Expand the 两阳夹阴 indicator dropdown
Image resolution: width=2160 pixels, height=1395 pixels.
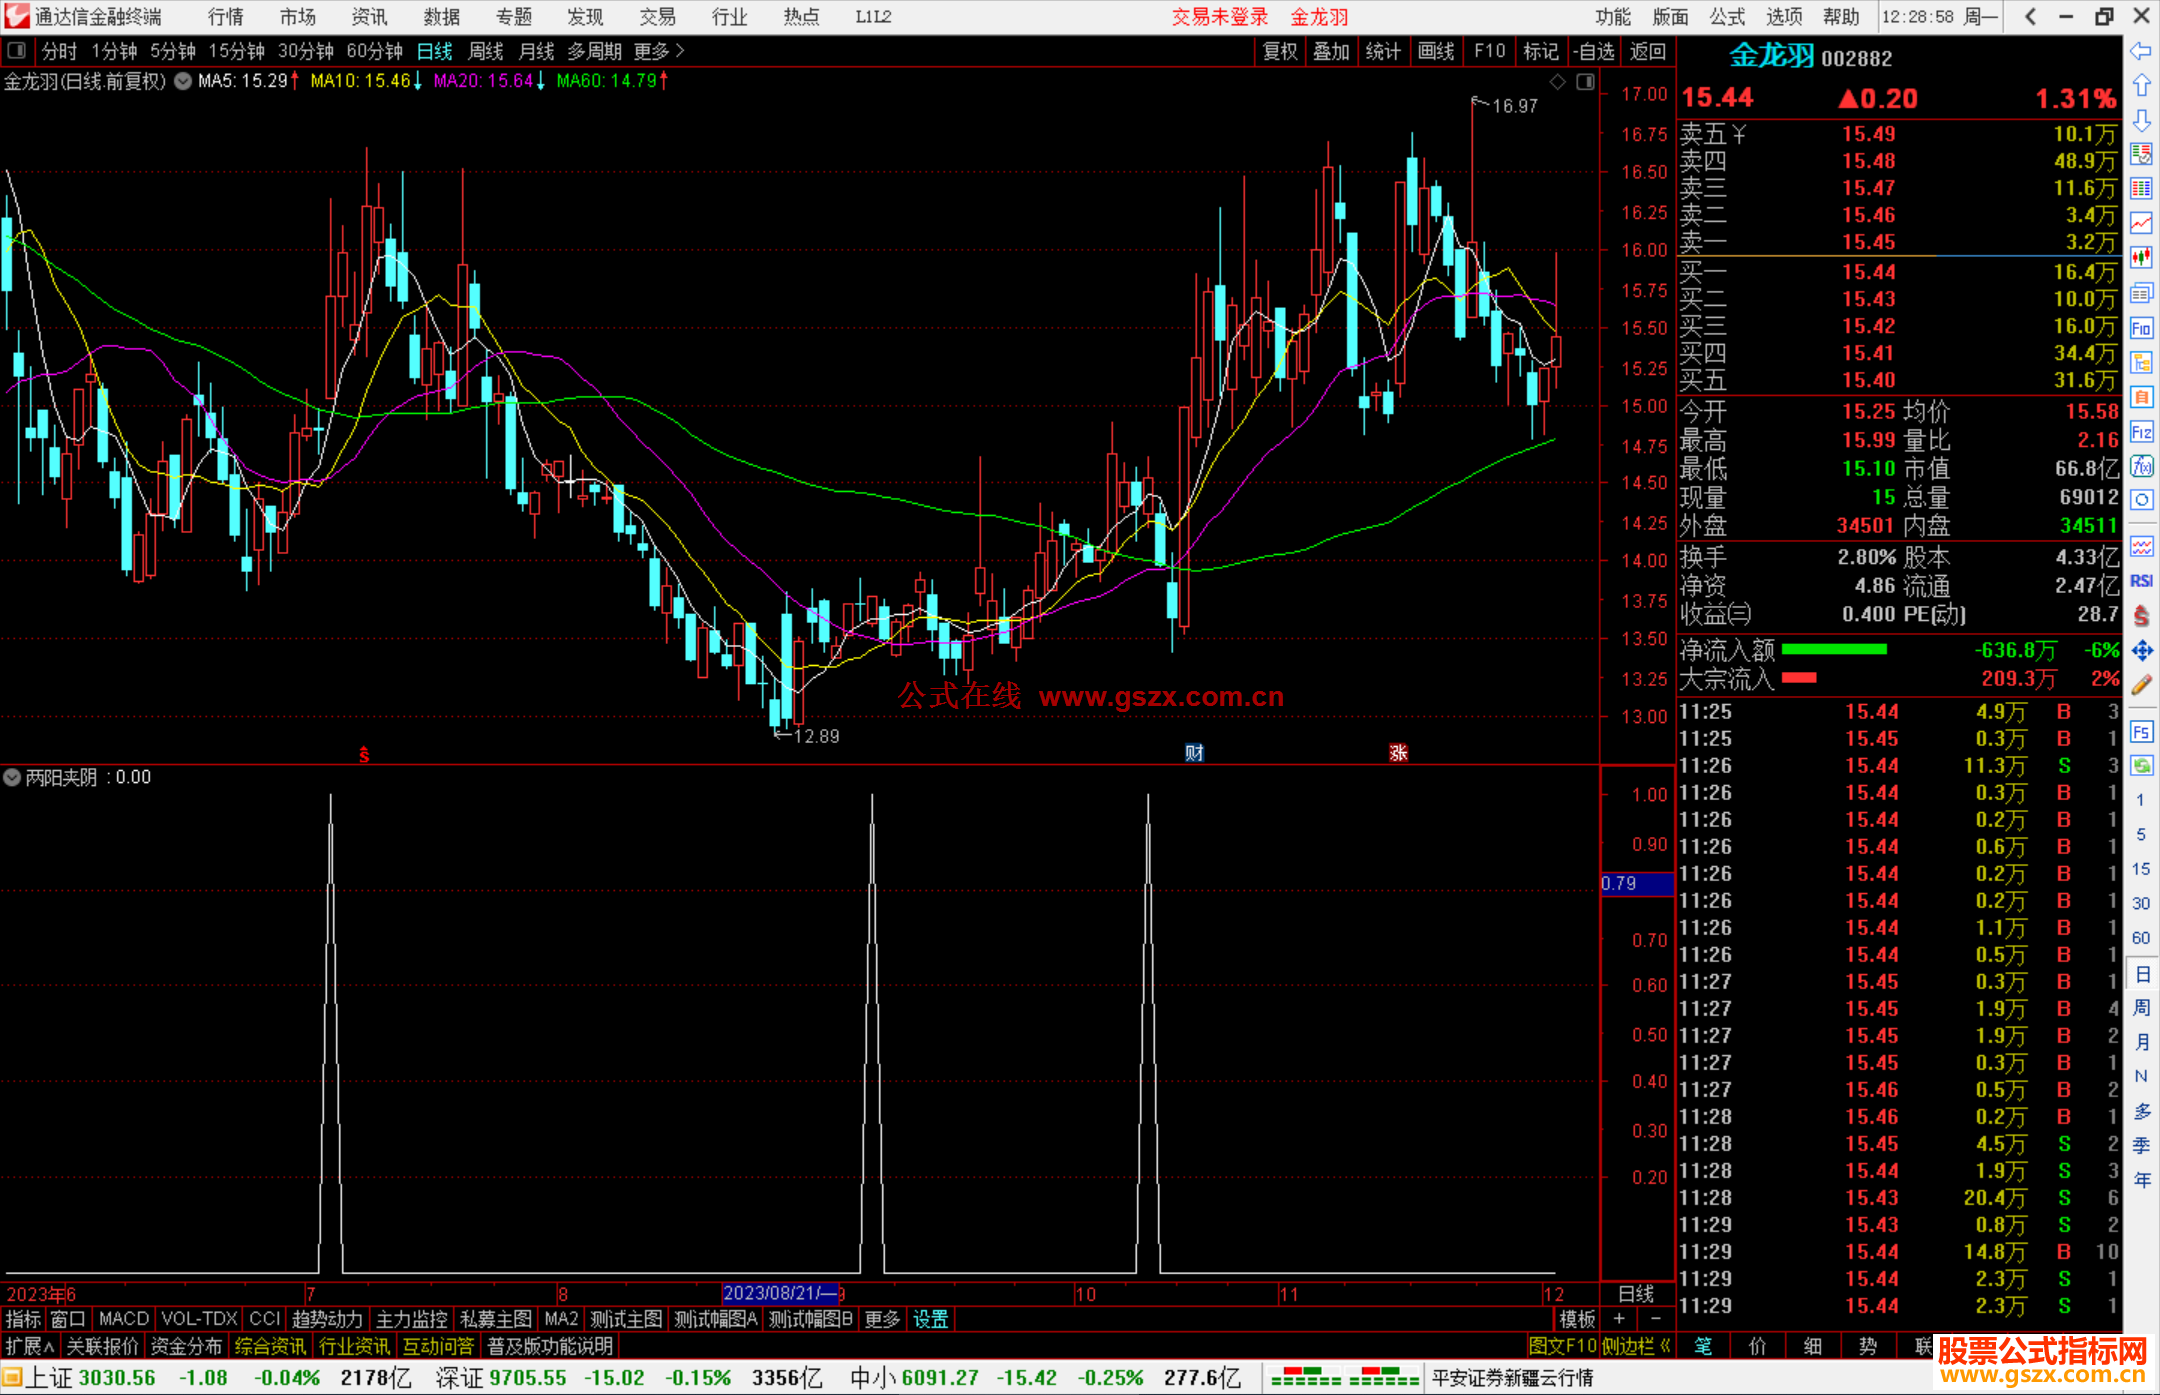[x=12, y=777]
